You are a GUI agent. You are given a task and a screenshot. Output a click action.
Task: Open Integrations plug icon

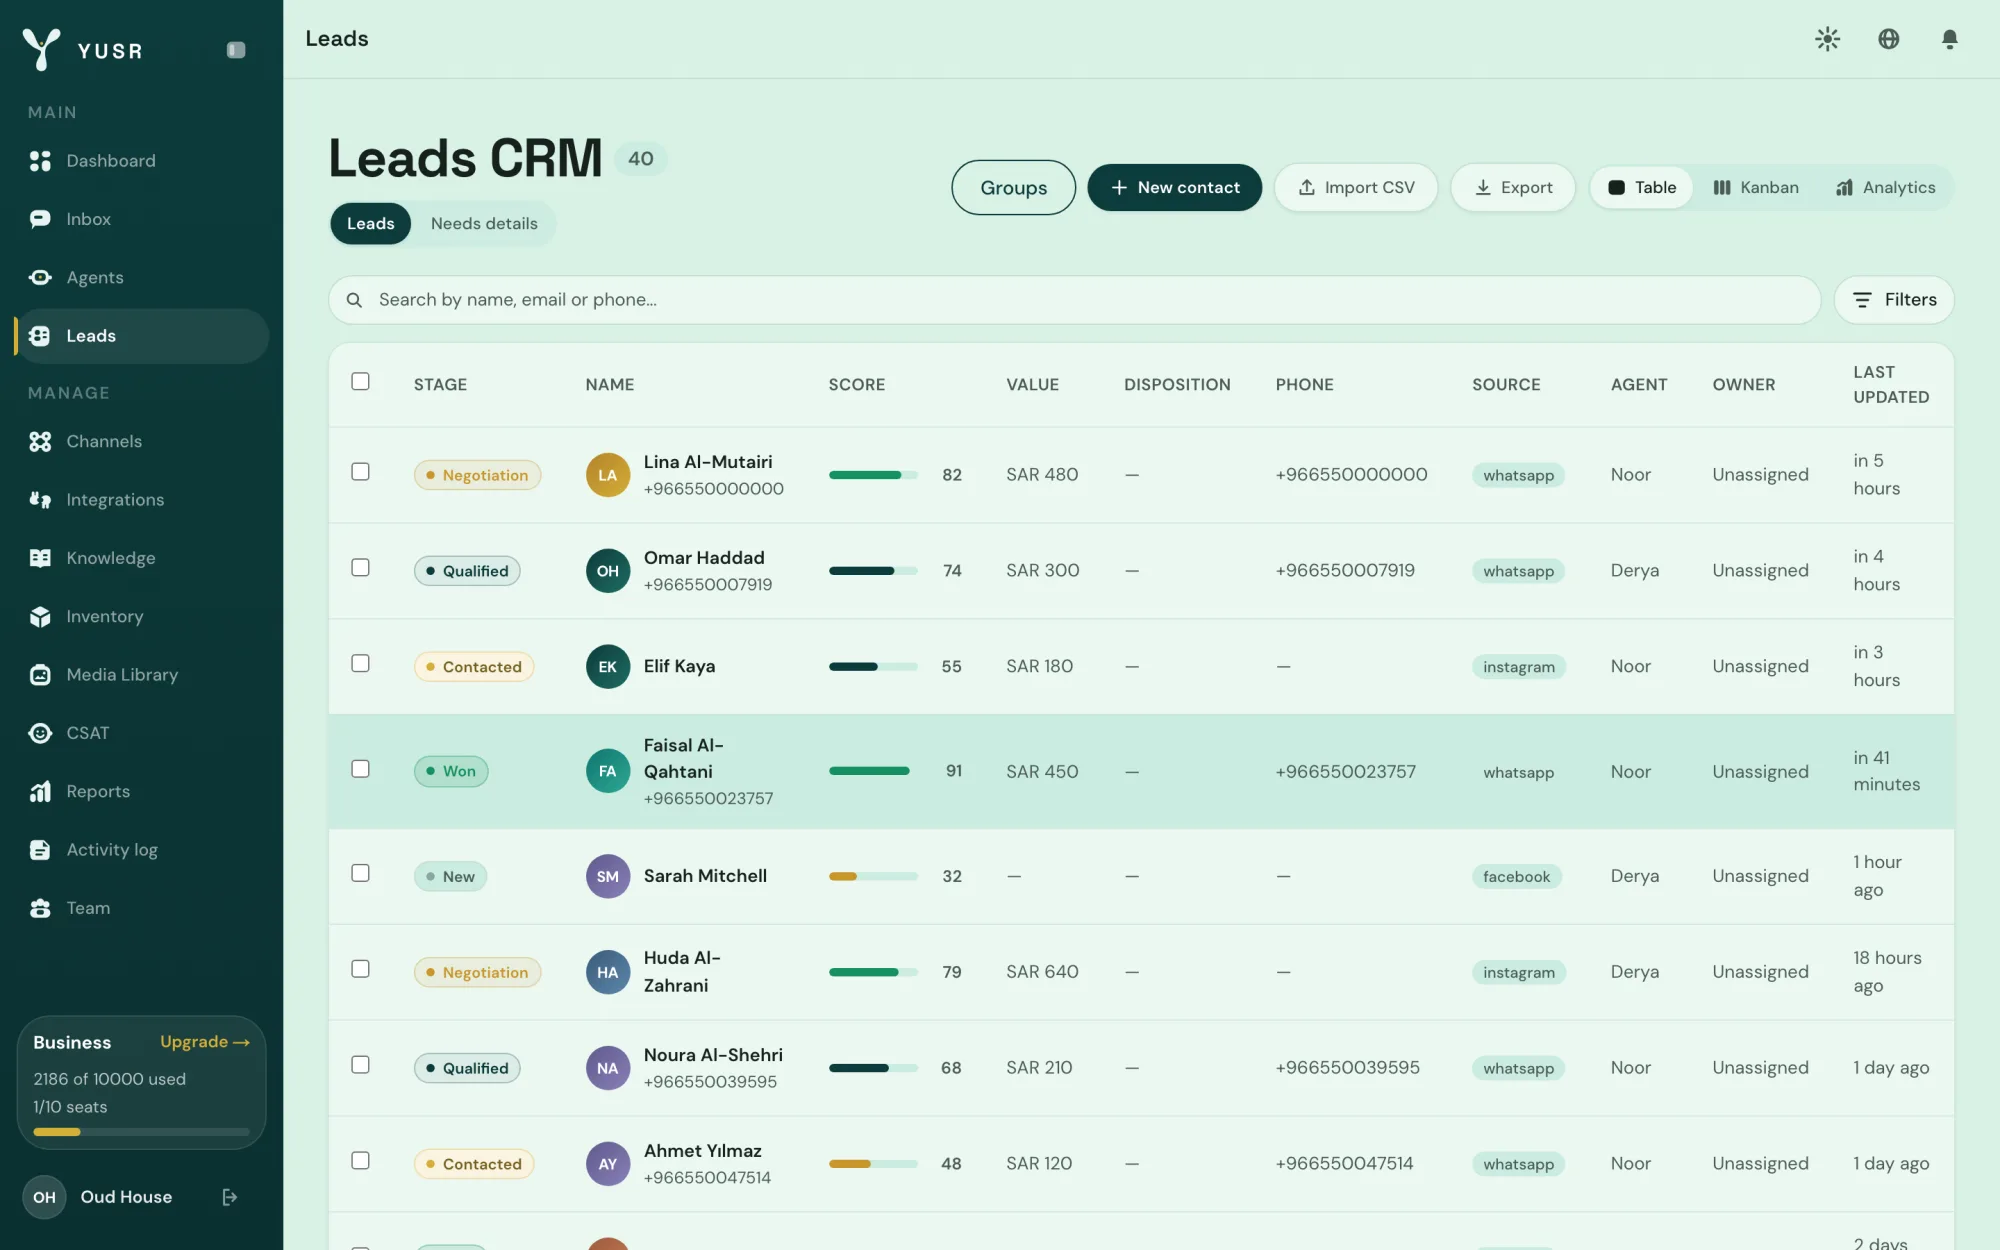tap(40, 500)
